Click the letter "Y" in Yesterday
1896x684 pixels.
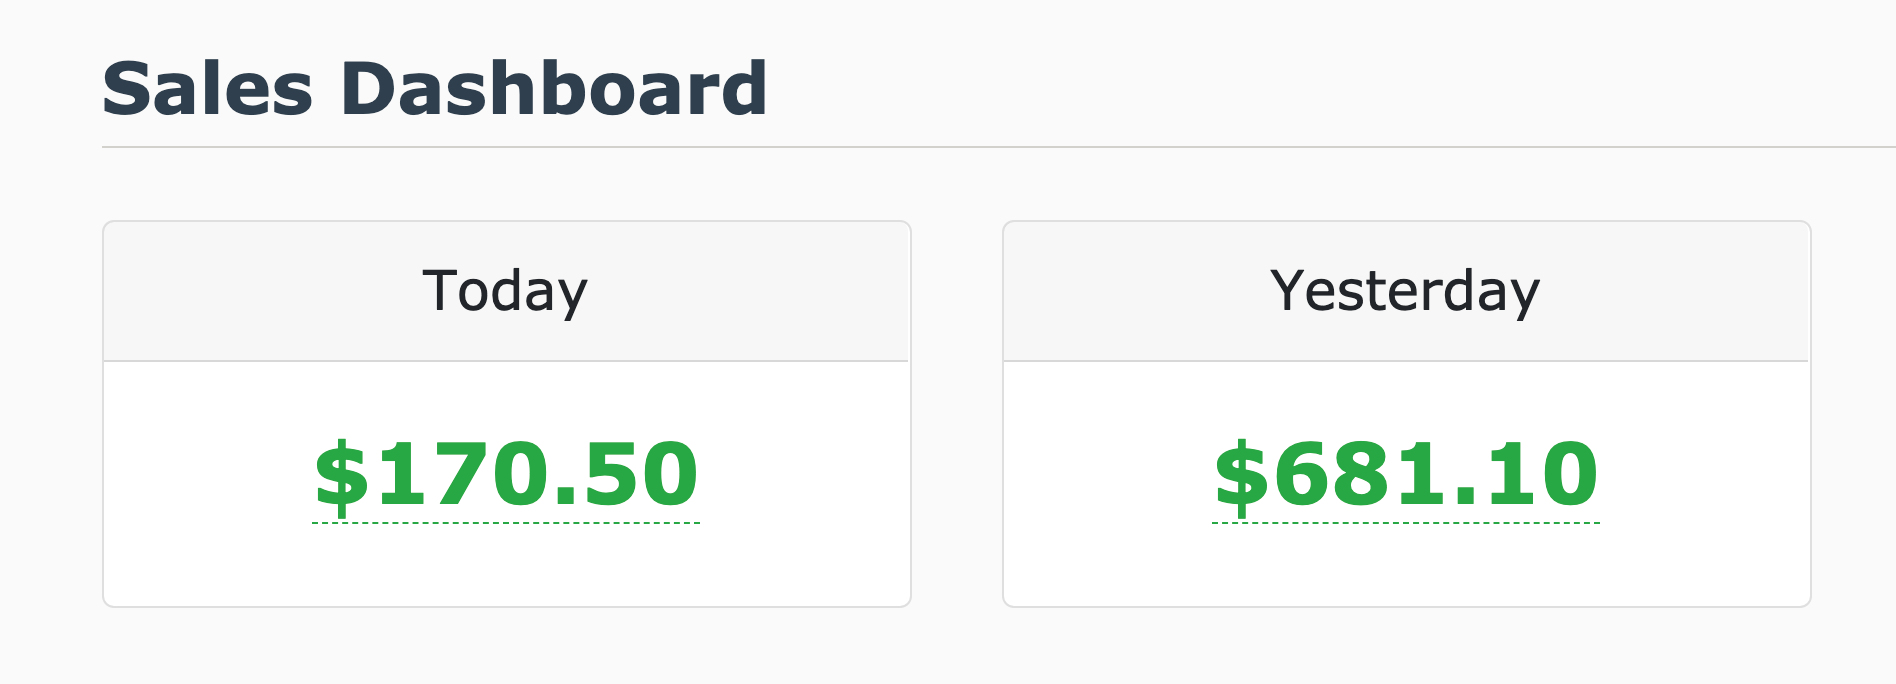point(1287,290)
